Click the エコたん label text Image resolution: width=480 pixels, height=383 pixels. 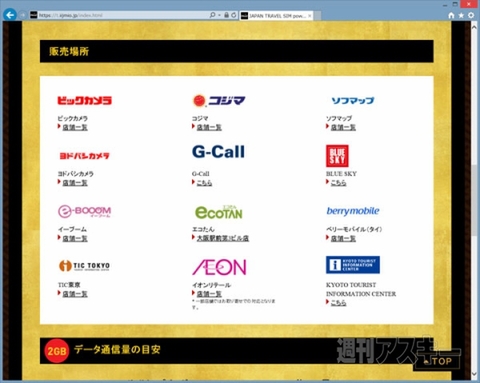point(203,229)
